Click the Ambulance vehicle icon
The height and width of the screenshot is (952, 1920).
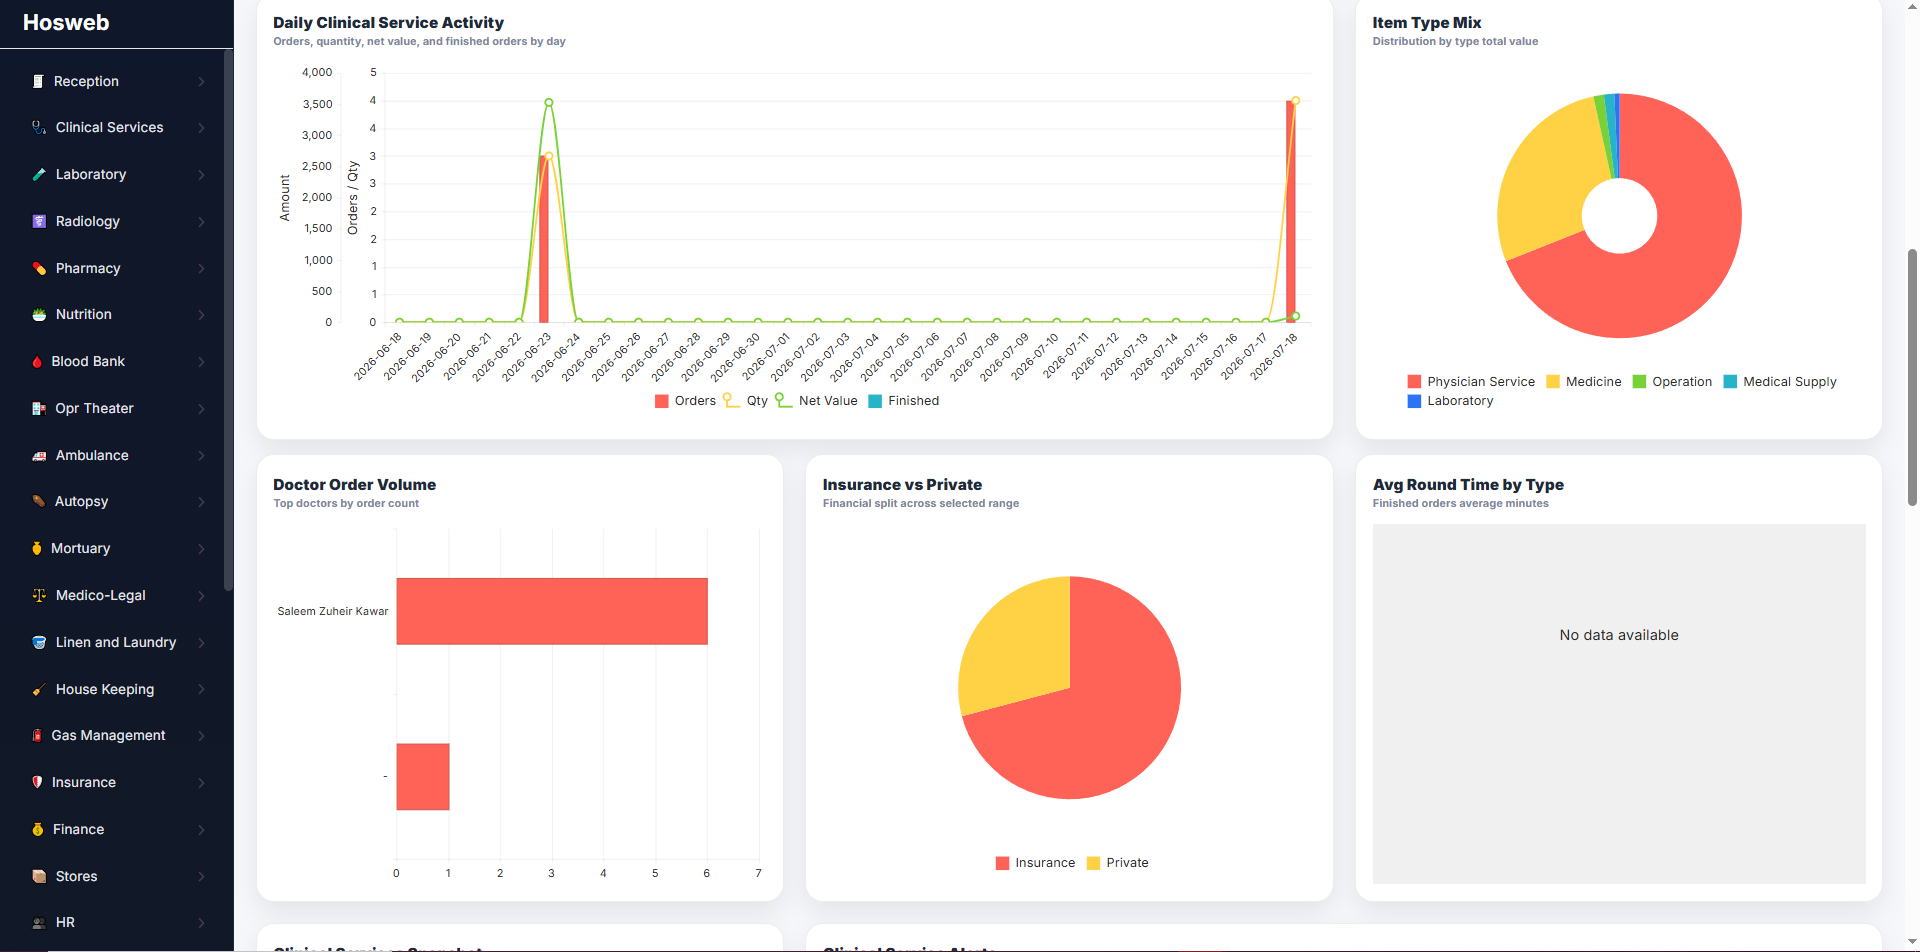click(39, 456)
